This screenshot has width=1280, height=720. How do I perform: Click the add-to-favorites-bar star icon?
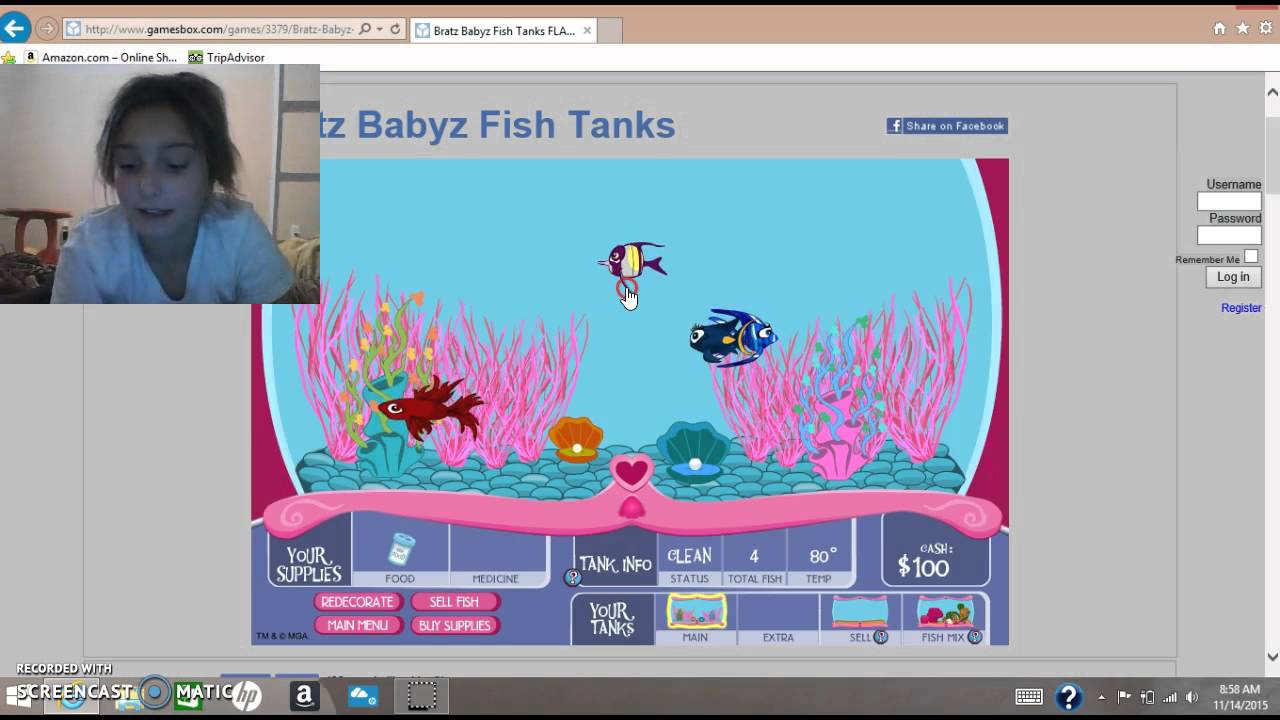[9, 58]
